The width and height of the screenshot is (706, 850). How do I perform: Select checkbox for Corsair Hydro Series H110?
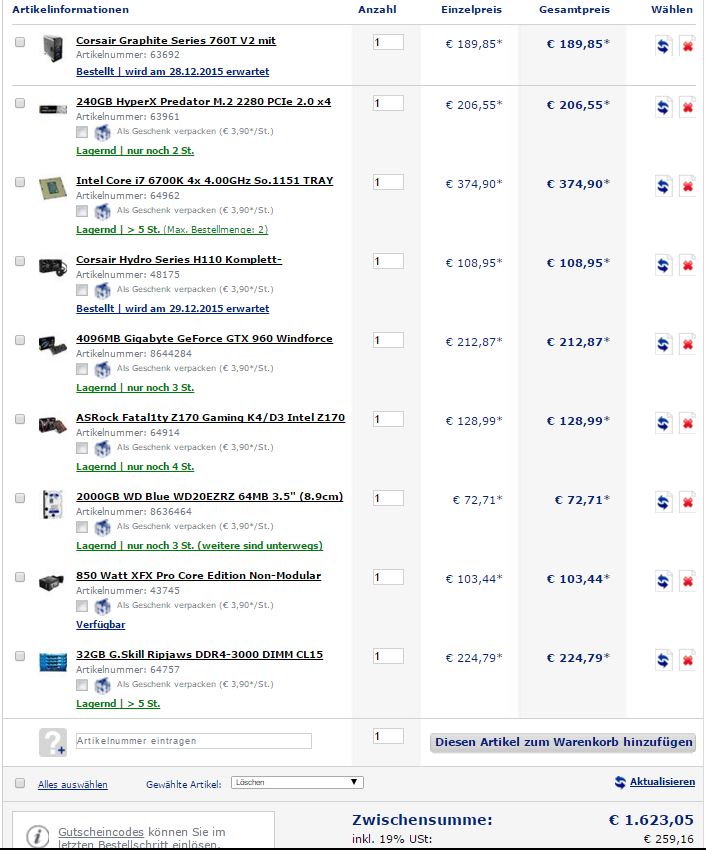tap(20, 261)
